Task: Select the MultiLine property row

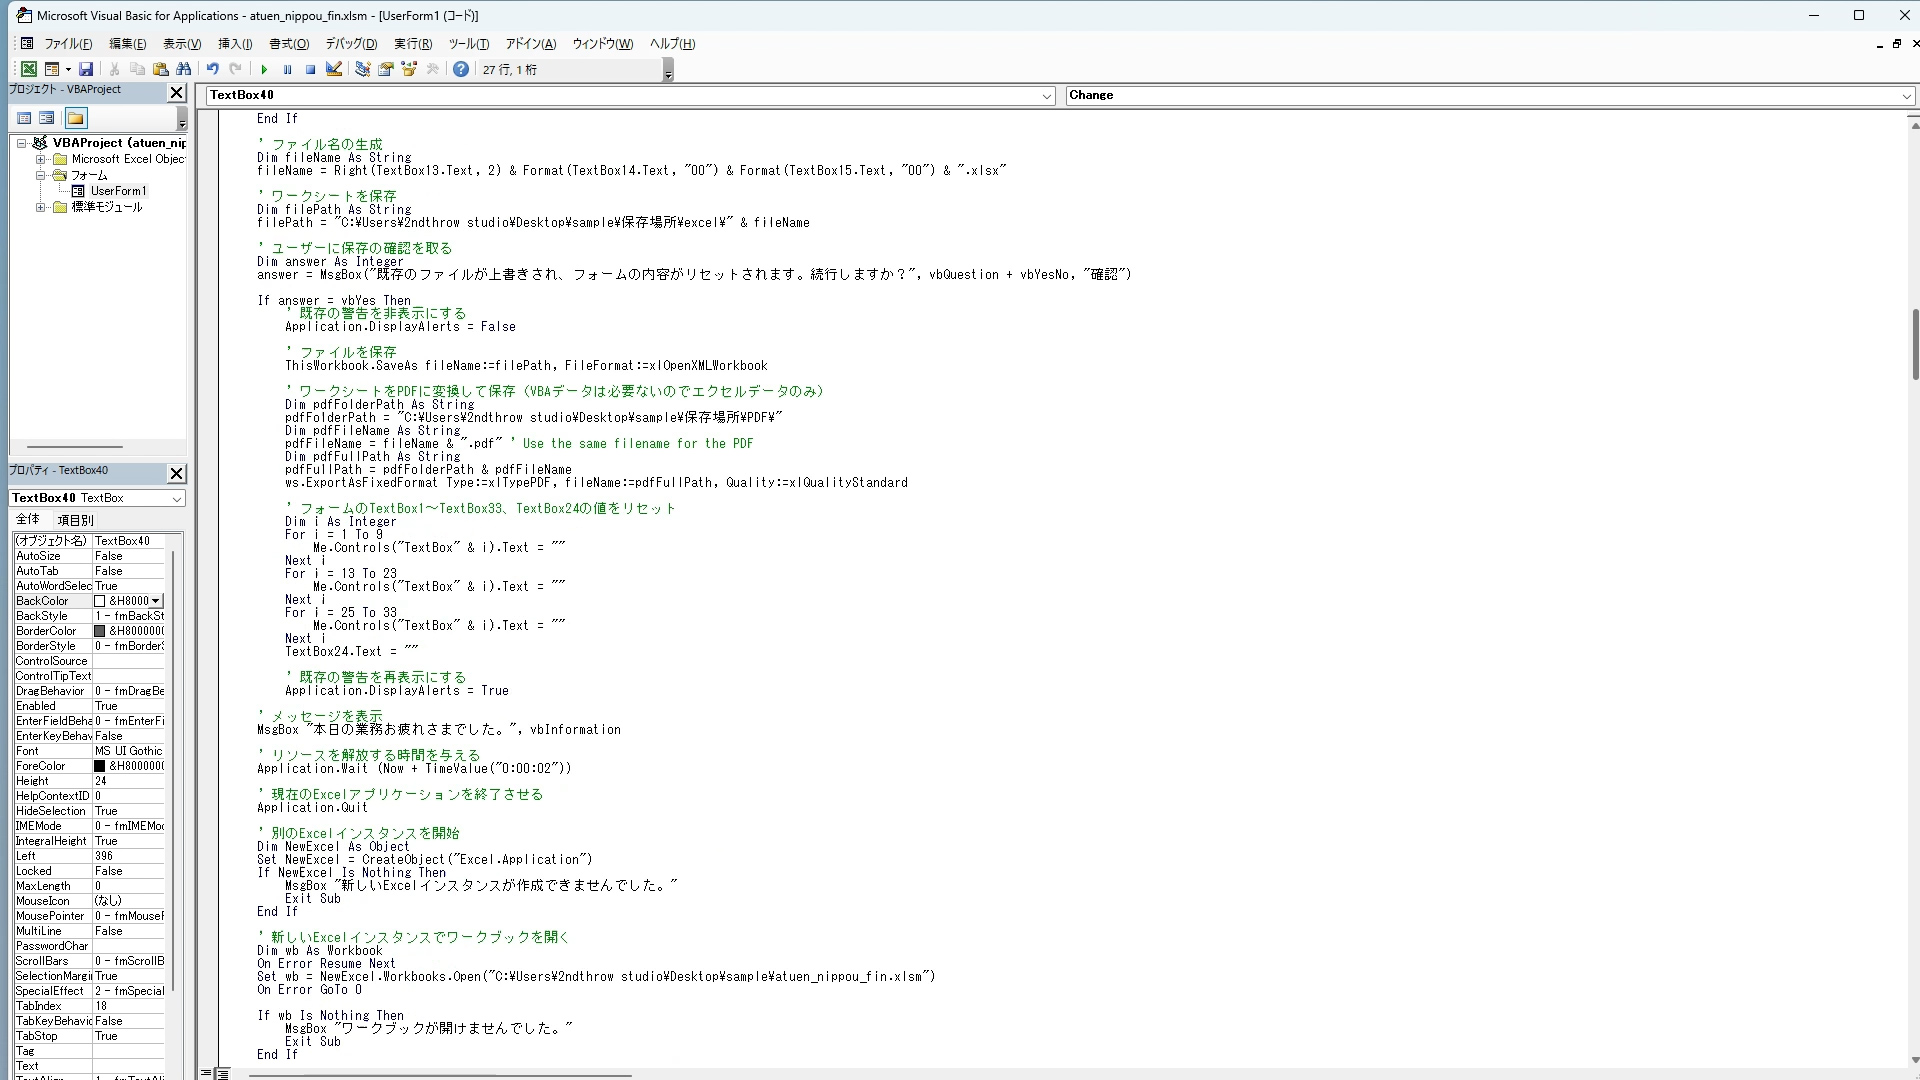Action: (89, 931)
